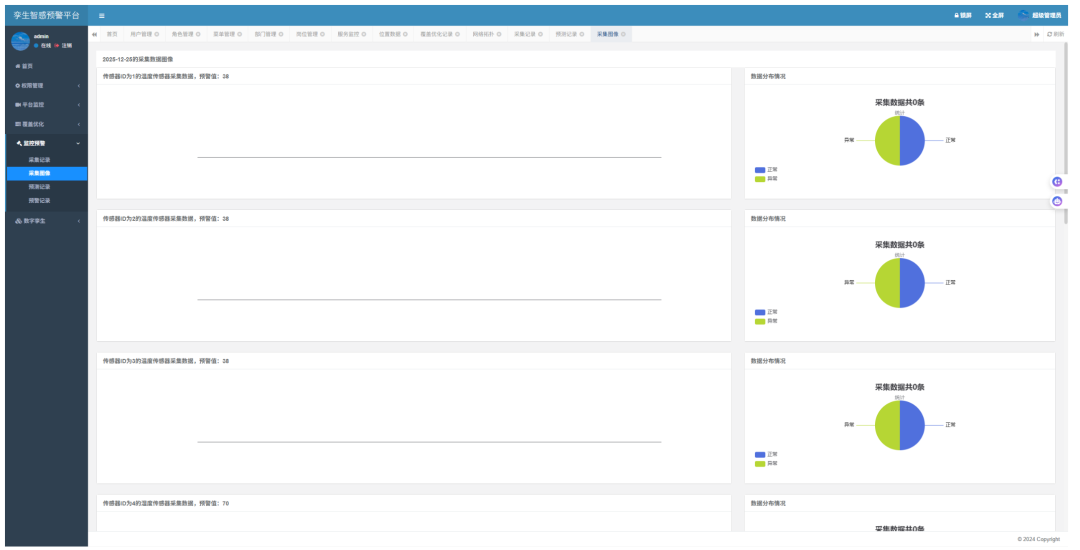This screenshot has height=550, width=1080.
Task: Expand the 数字孪生 sidebar menu
Action: 47,221
